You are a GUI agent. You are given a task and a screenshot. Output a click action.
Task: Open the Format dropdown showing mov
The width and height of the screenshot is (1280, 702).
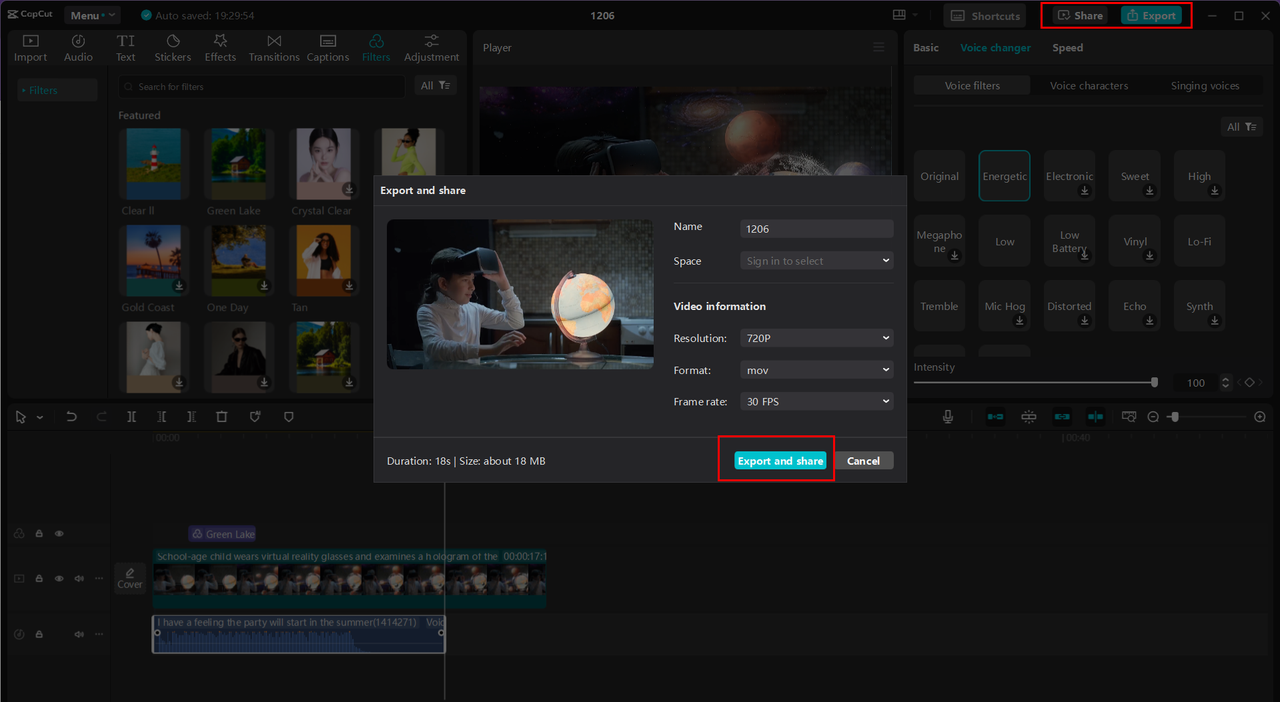pos(816,370)
